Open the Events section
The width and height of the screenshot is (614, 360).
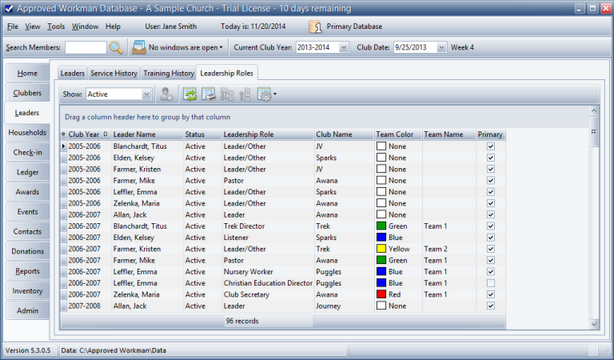click(27, 212)
